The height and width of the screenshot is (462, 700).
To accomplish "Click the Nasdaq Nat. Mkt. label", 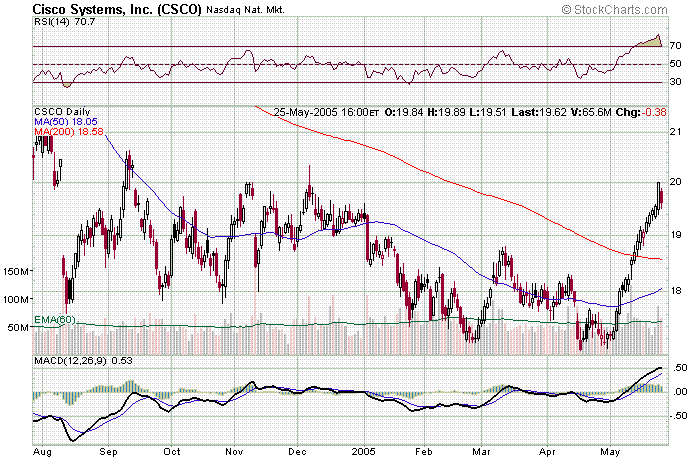I will [245, 10].
